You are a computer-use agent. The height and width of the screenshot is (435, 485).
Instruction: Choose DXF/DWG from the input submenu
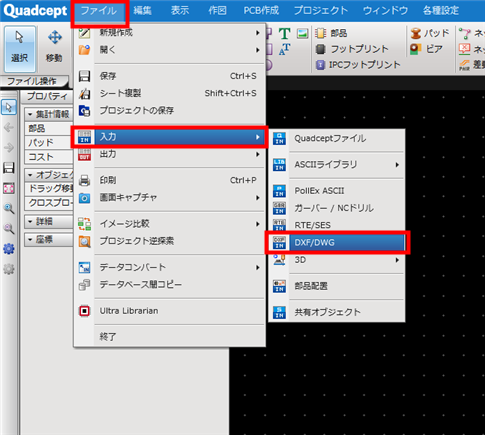(337, 243)
